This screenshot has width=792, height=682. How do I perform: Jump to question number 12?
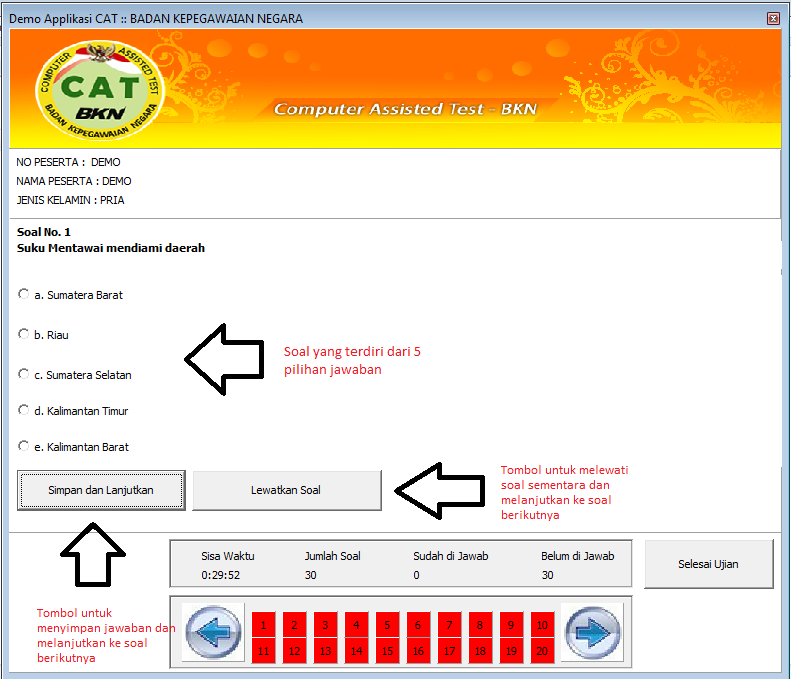pos(294,651)
